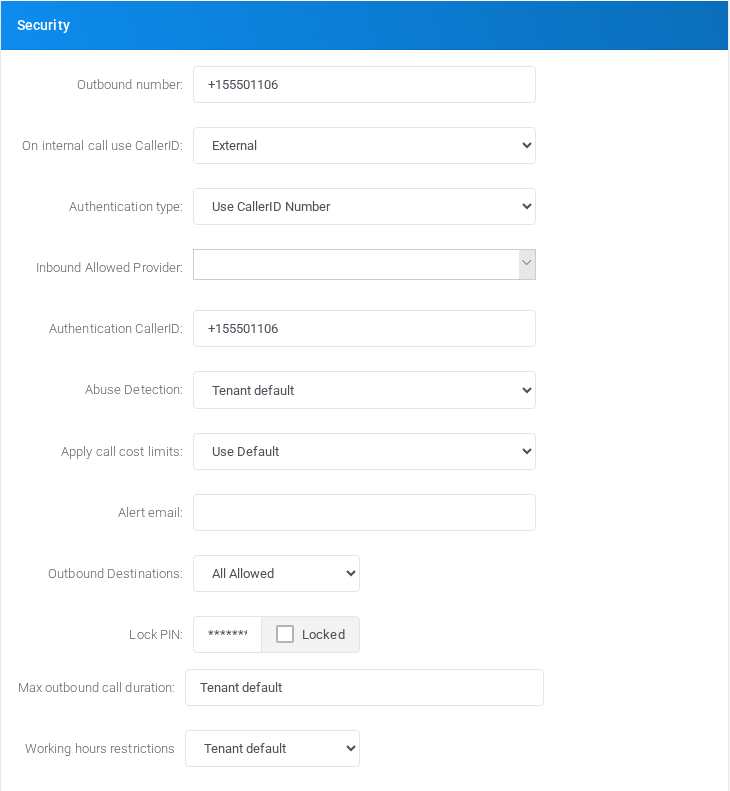Click the Authentication CallerID input field
The width and height of the screenshot is (730, 791).
(364, 329)
